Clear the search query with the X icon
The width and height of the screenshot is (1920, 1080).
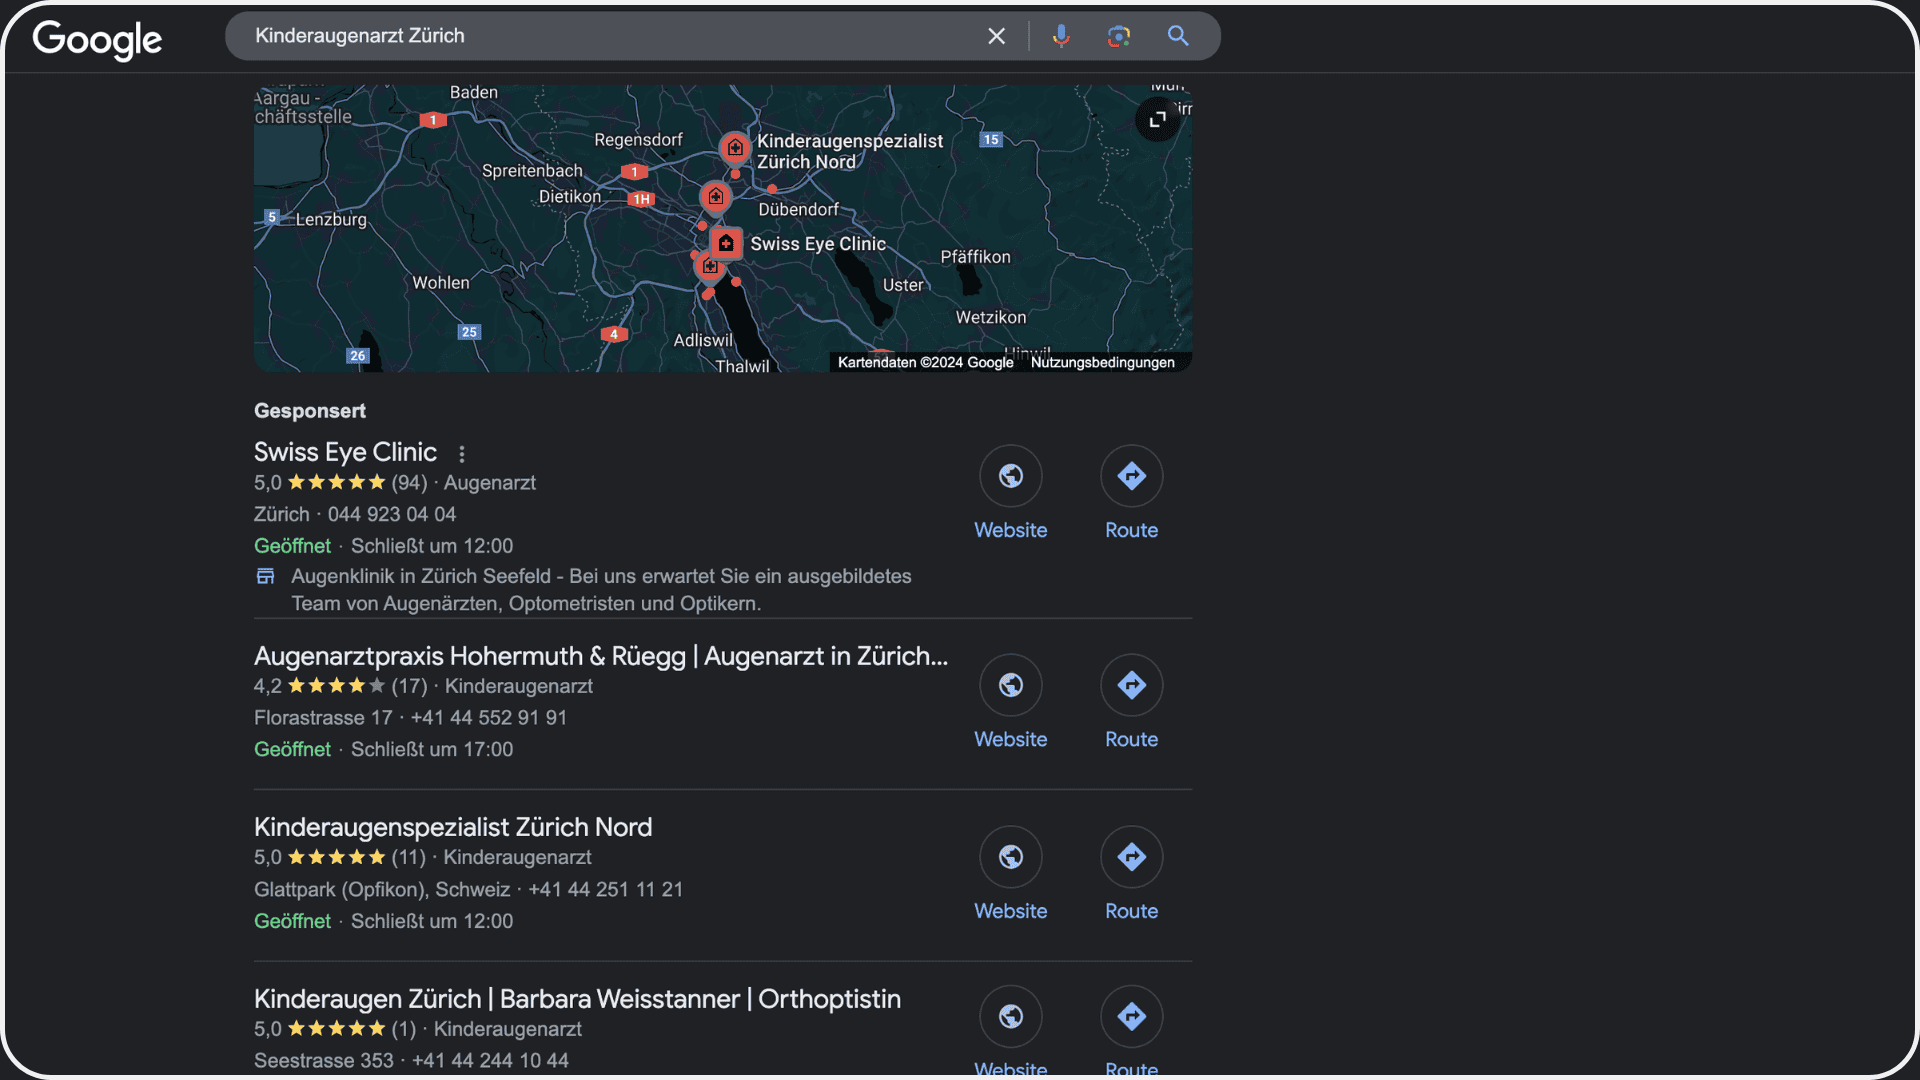point(996,36)
